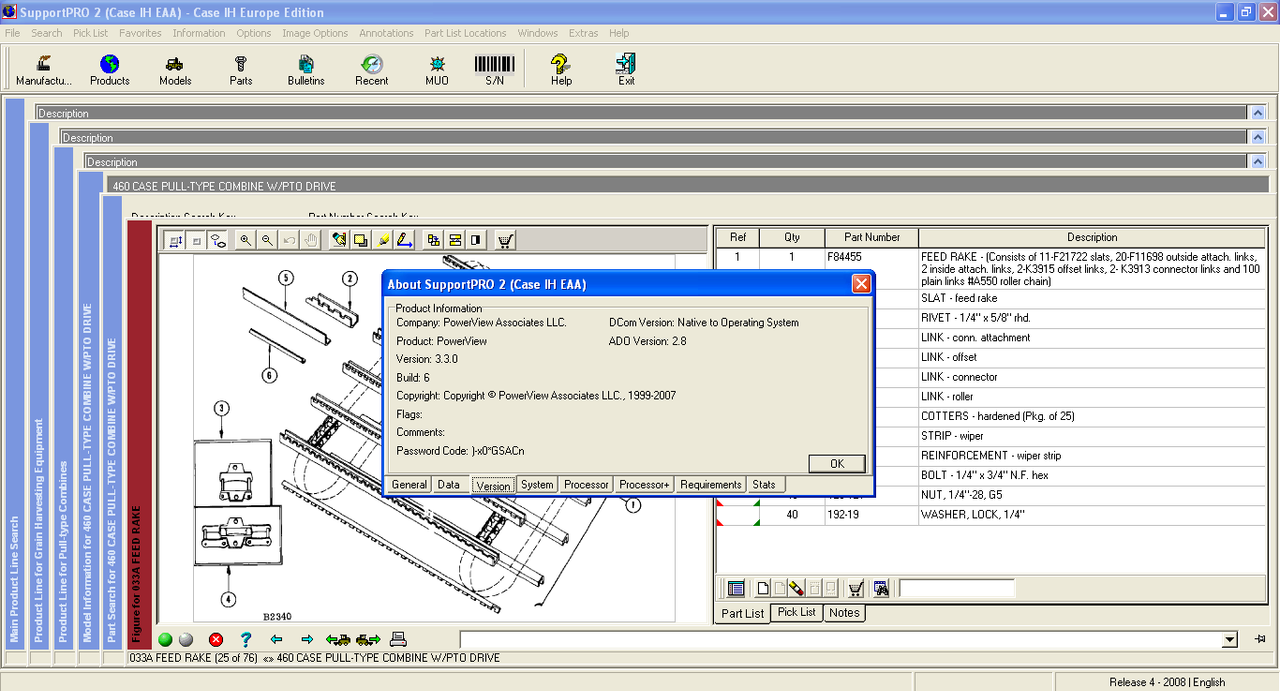
Task: Switch to the Processor+ tab
Action: coord(644,485)
